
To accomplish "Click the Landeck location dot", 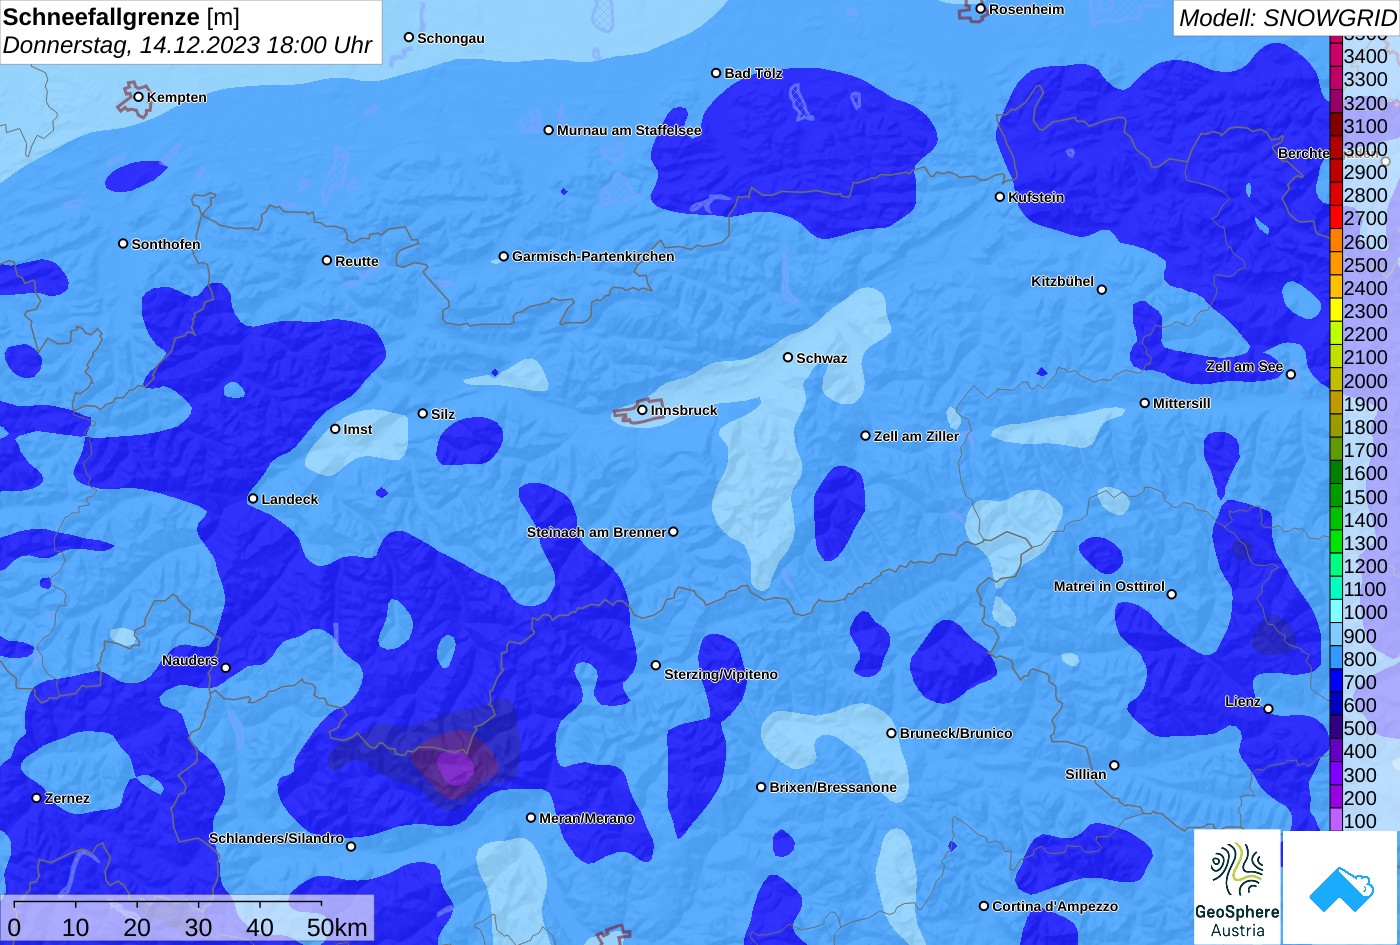I will pos(253,499).
